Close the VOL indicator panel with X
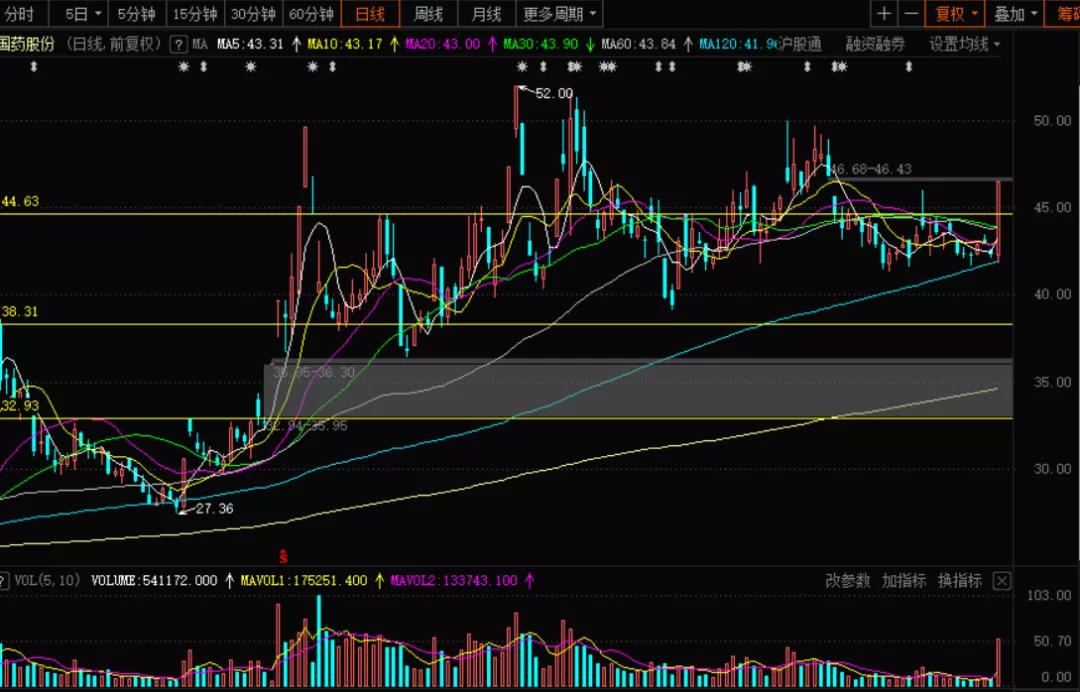 [1001, 581]
